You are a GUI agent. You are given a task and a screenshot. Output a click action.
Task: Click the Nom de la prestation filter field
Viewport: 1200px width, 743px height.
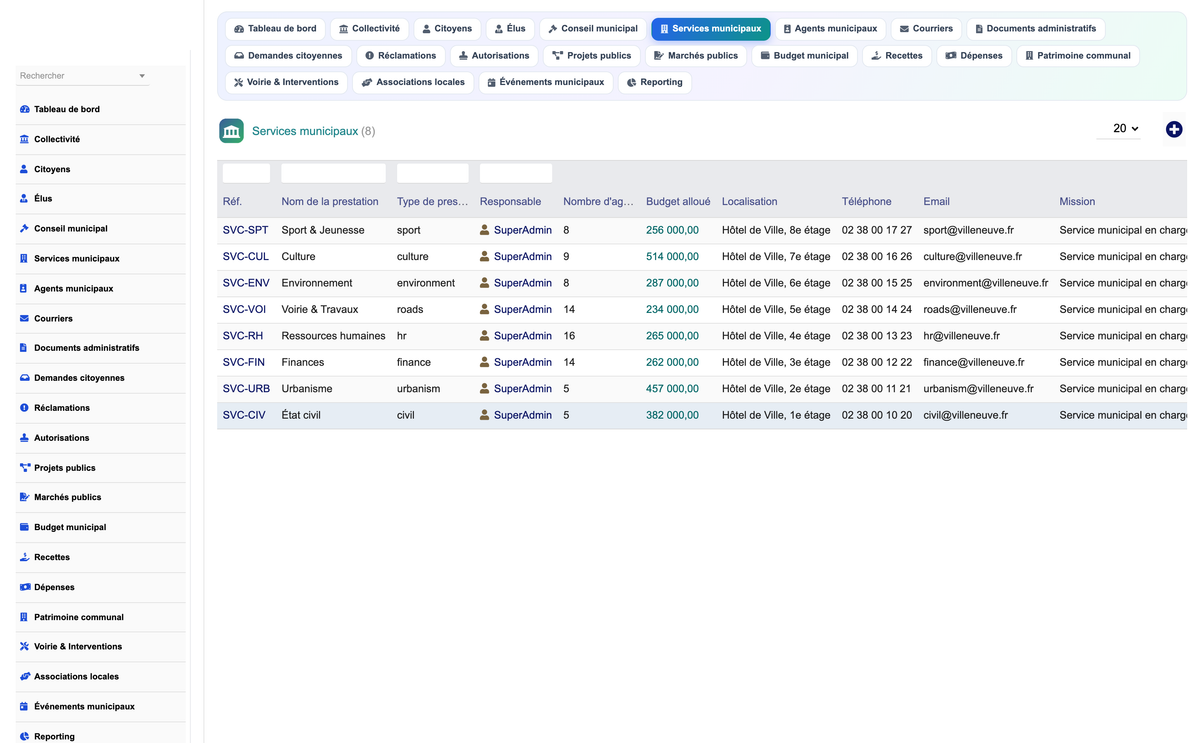tap(333, 173)
